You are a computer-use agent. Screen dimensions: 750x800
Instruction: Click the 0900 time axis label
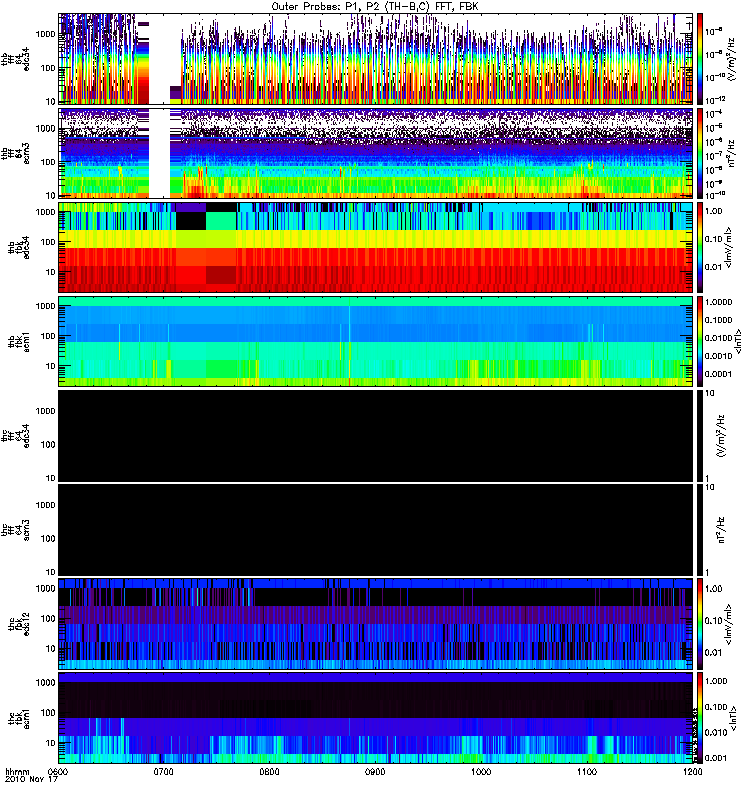click(x=375, y=771)
